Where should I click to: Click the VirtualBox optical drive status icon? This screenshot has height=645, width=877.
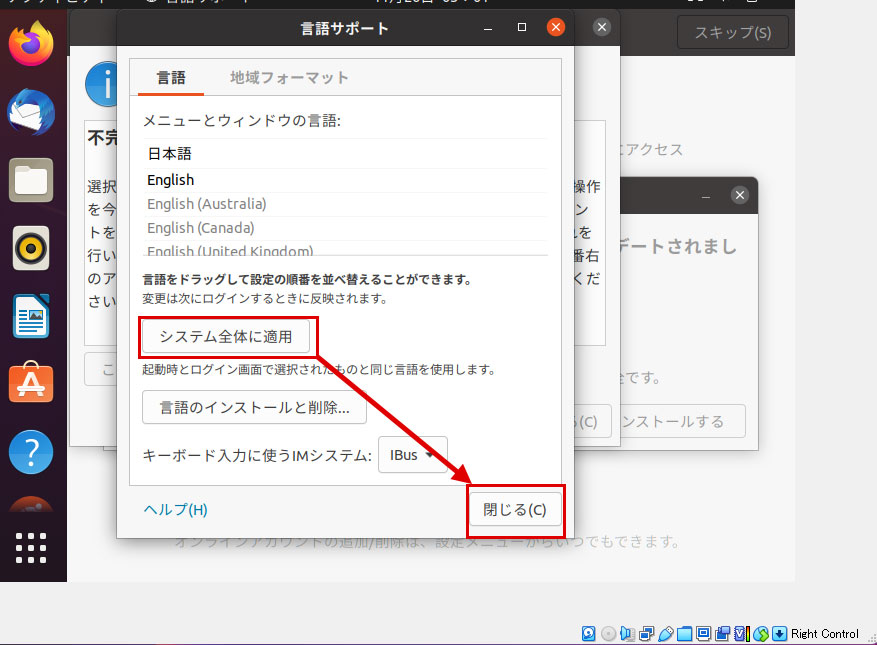[609, 633]
